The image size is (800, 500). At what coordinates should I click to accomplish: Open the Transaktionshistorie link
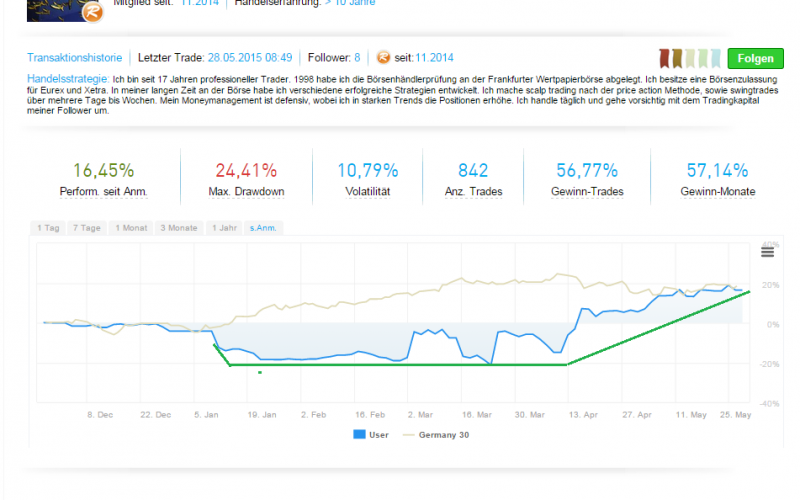tap(73, 57)
